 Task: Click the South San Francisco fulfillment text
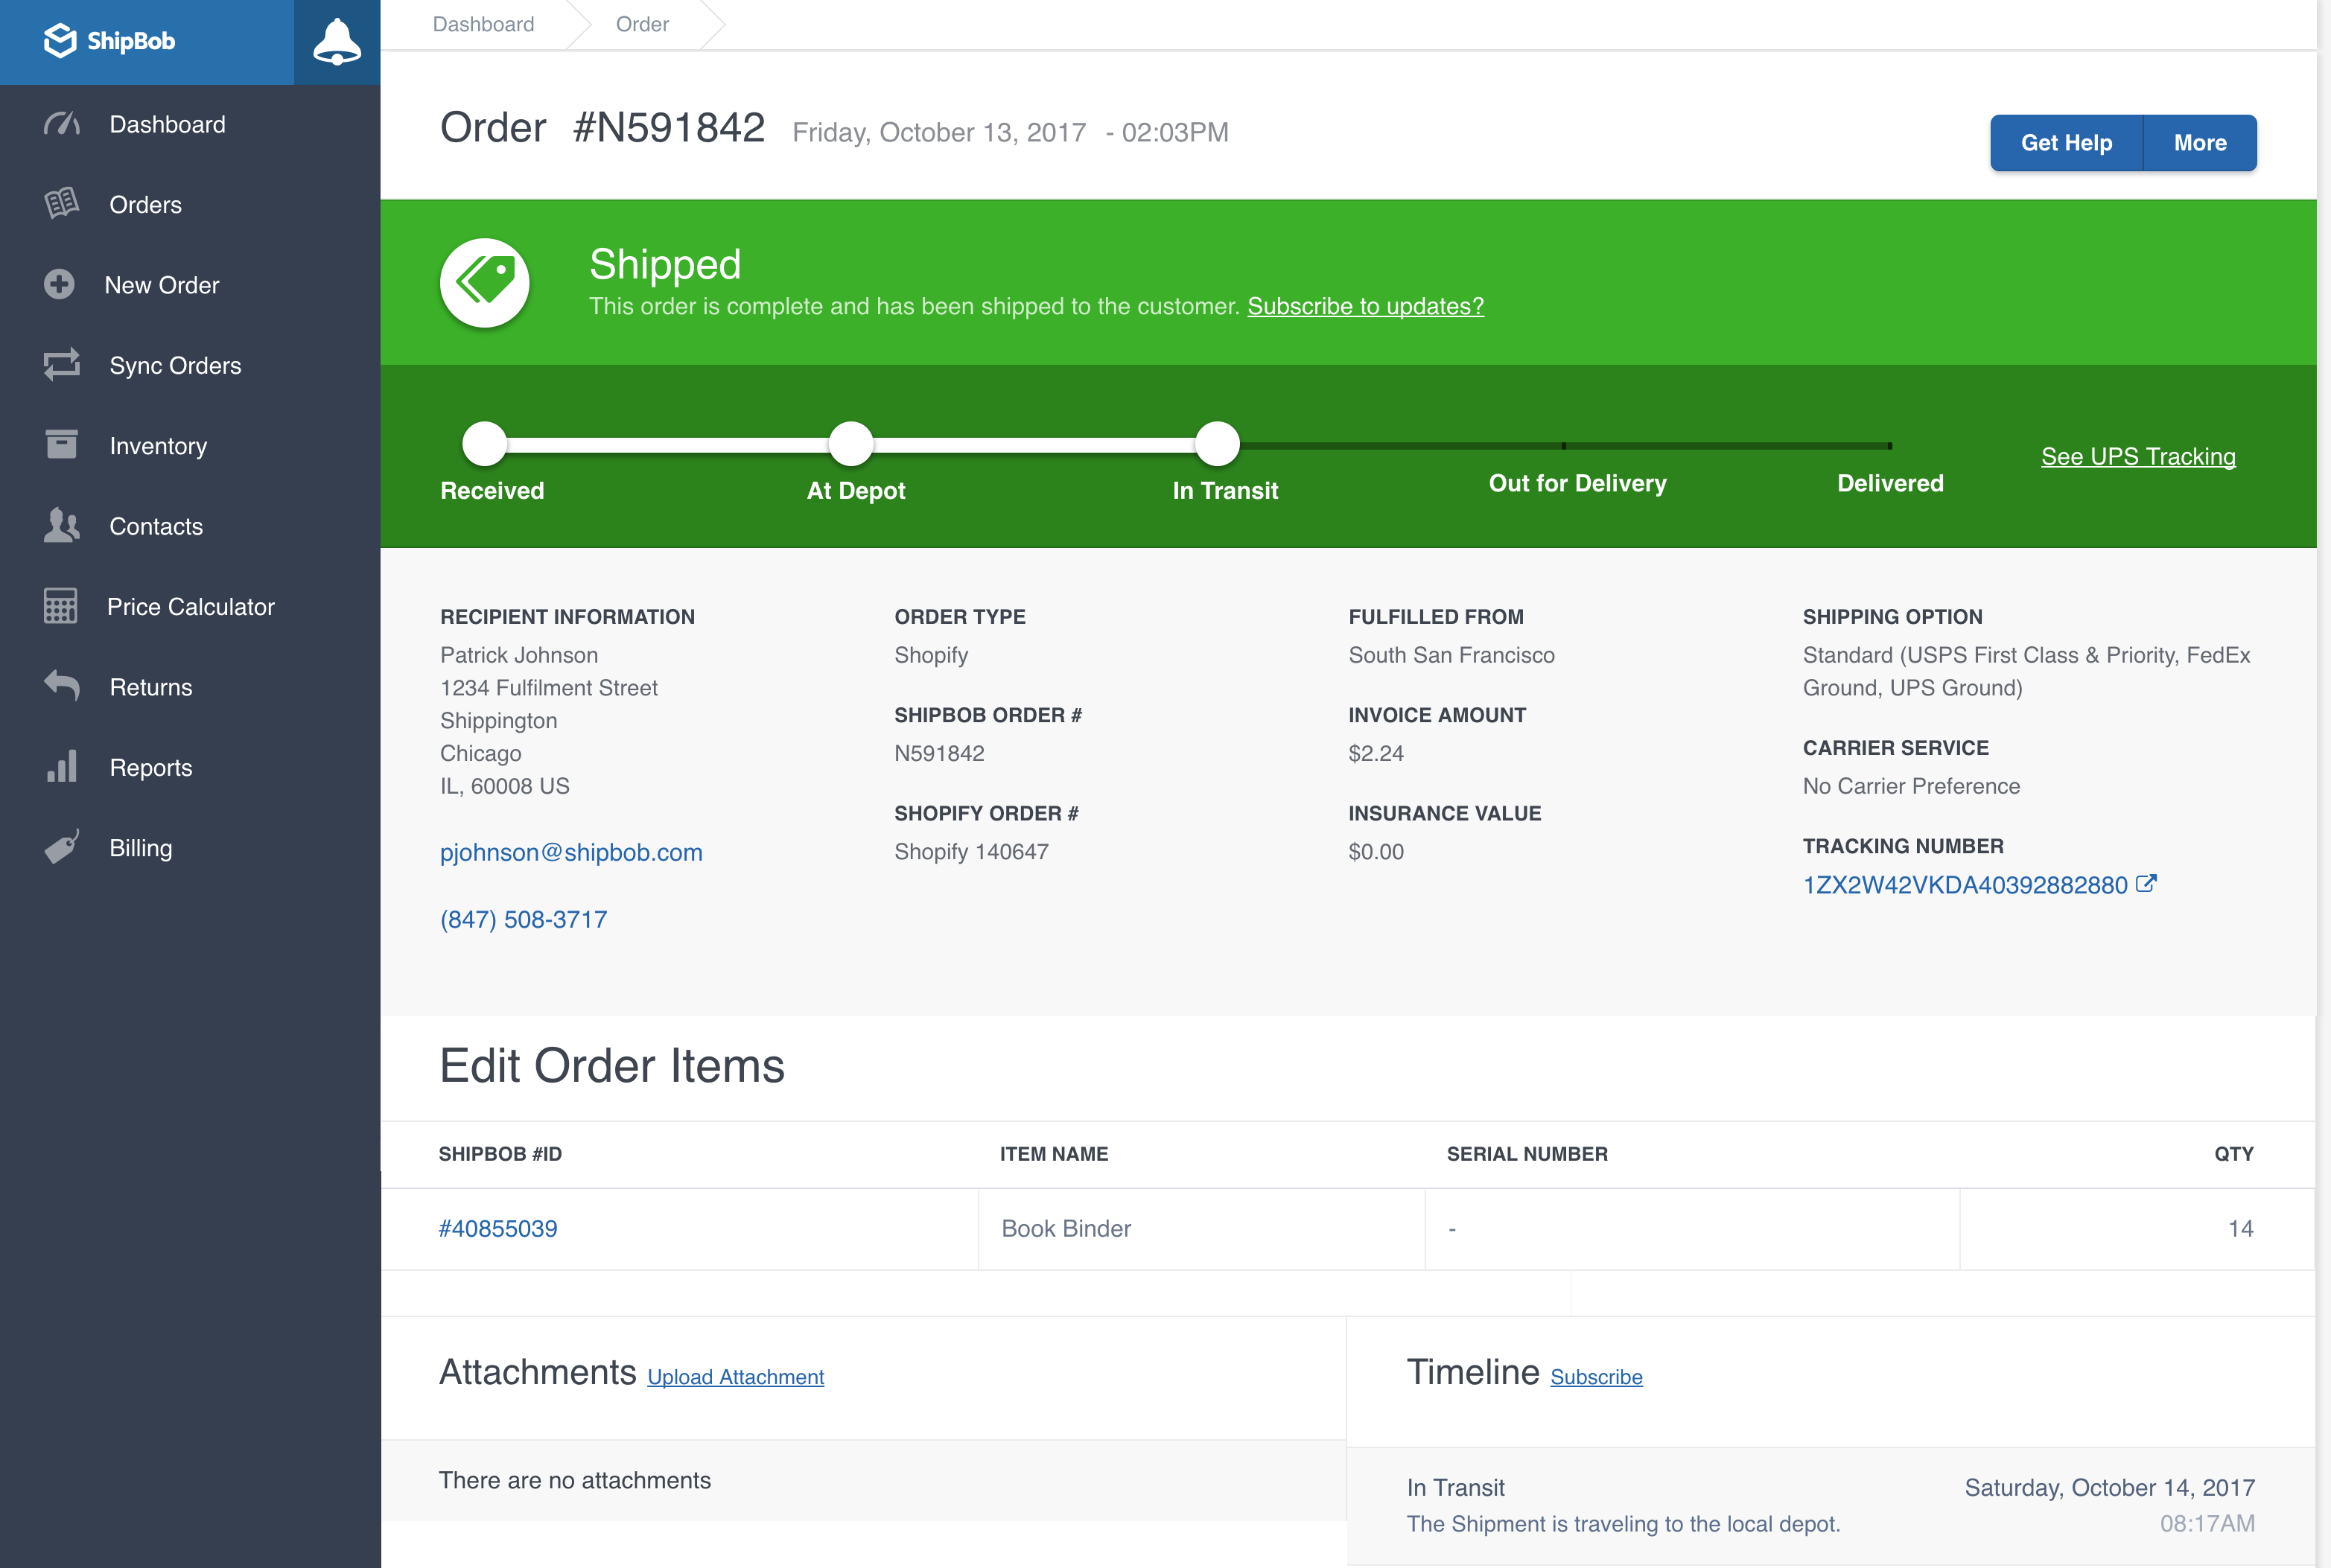point(1451,655)
